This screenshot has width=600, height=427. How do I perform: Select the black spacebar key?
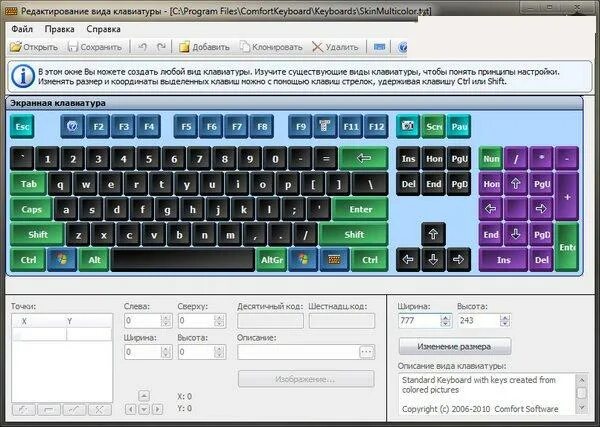[x=183, y=259]
